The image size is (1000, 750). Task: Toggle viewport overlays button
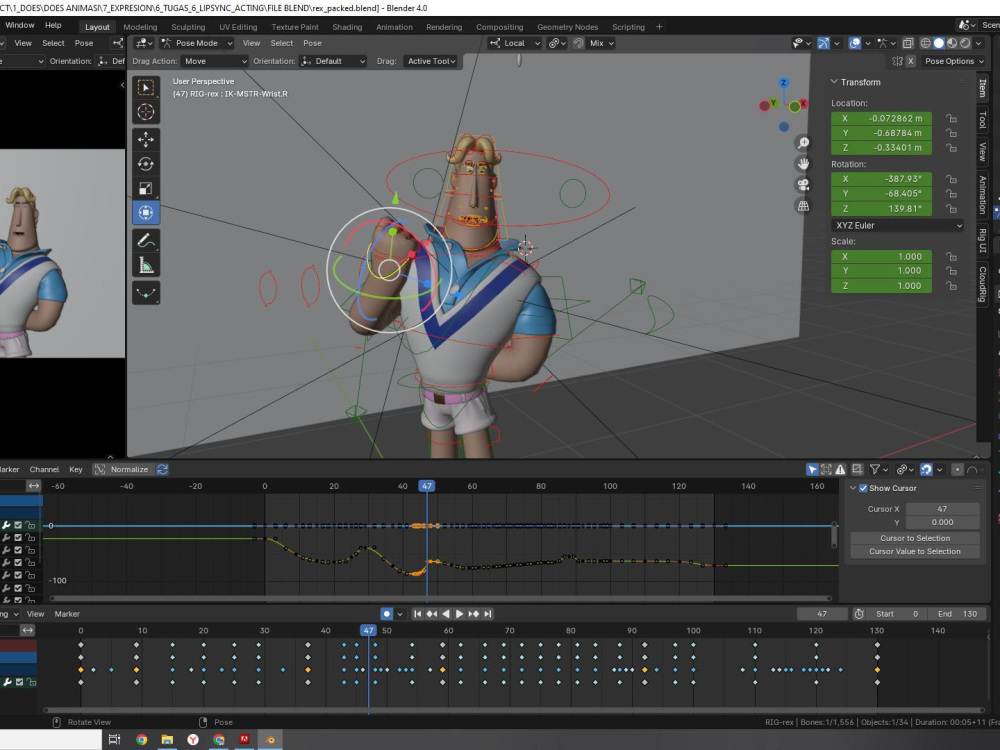[x=855, y=43]
